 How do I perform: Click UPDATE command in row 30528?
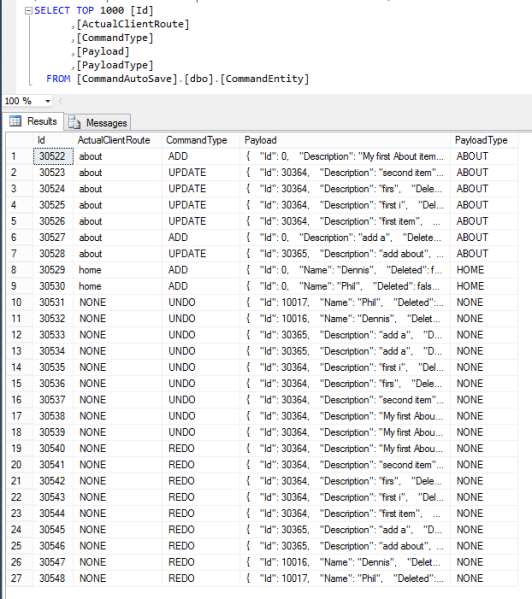click(x=201, y=254)
